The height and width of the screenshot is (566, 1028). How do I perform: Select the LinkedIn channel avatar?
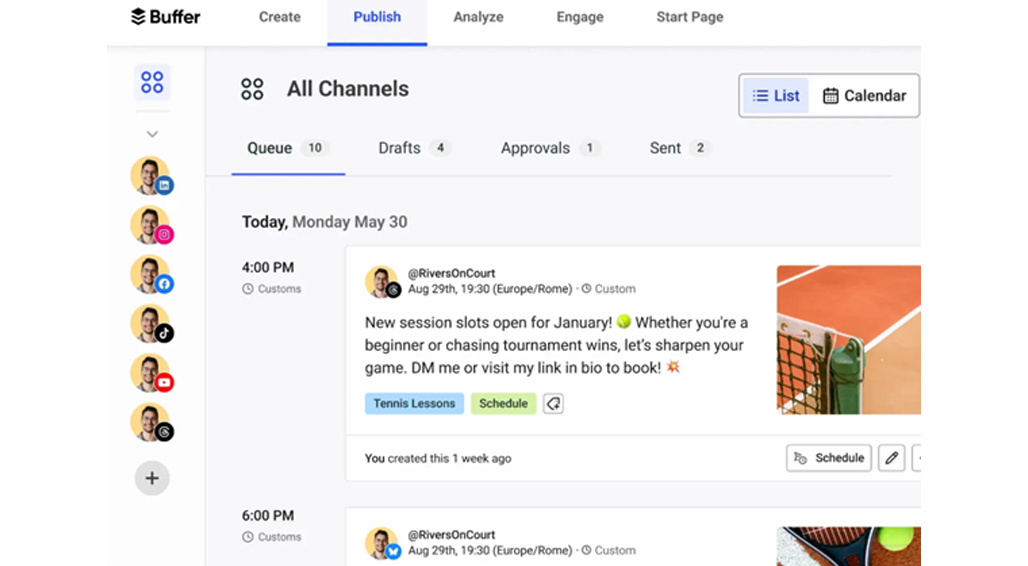pyautogui.click(x=151, y=176)
